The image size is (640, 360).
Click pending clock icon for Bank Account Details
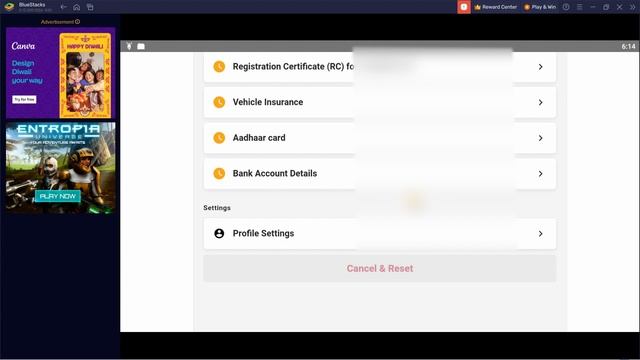(x=219, y=173)
